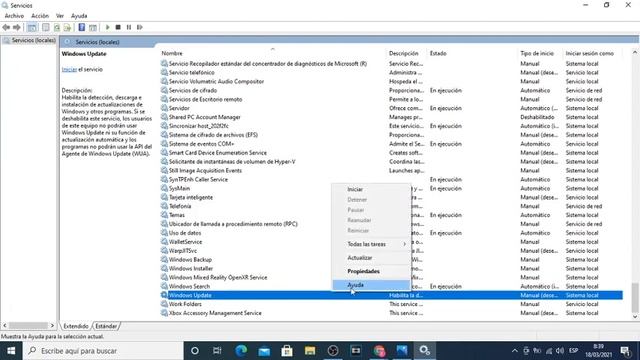640x360 pixels.
Task: Click the Refresh toolbar icon
Action: click(x=57, y=27)
